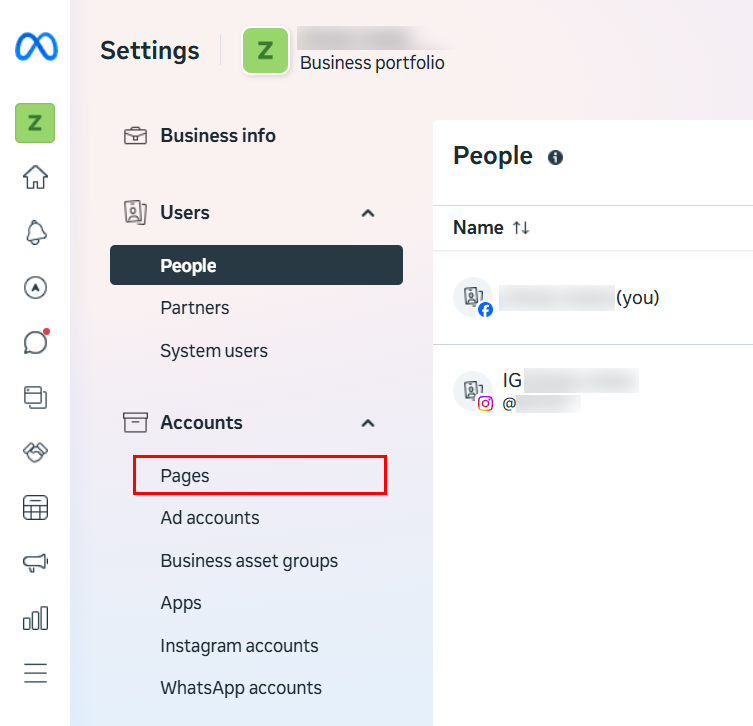Click the green Z business portfolio avatar

[265, 51]
